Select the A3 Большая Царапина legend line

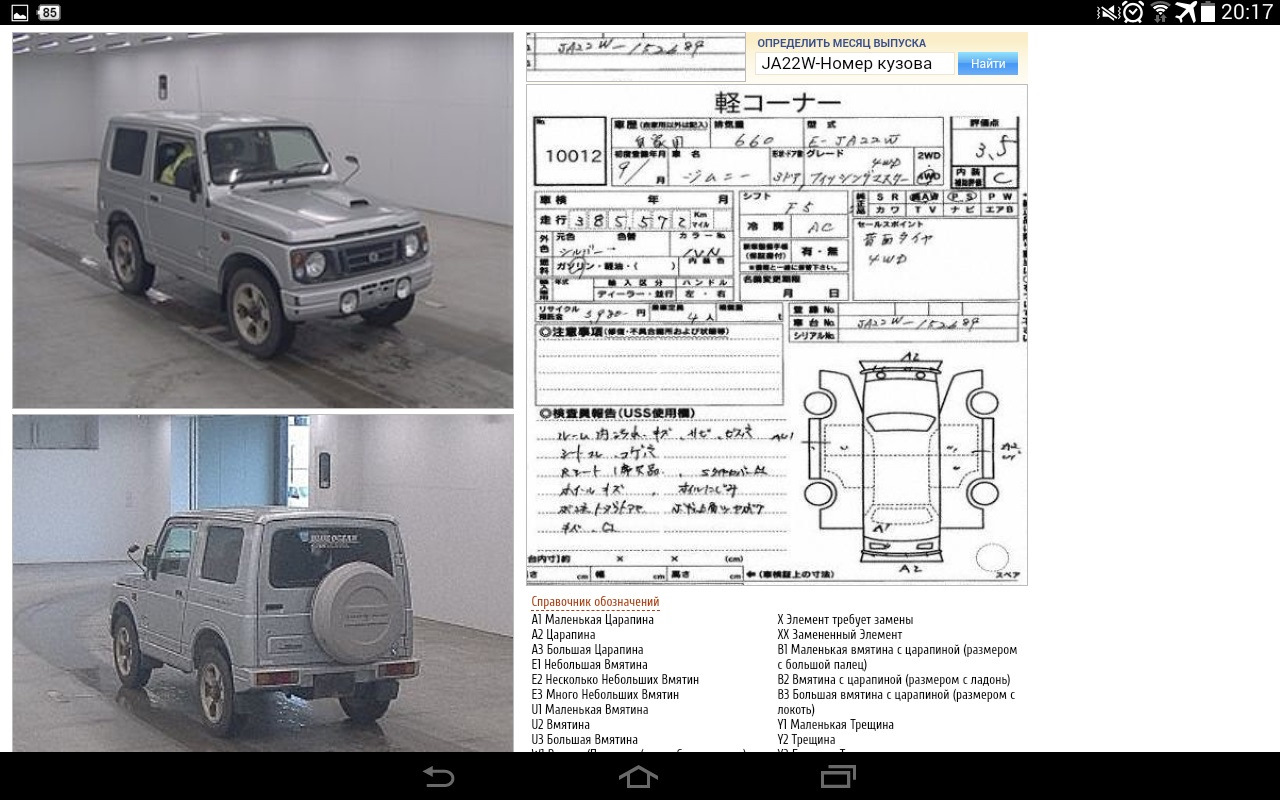coord(587,650)
